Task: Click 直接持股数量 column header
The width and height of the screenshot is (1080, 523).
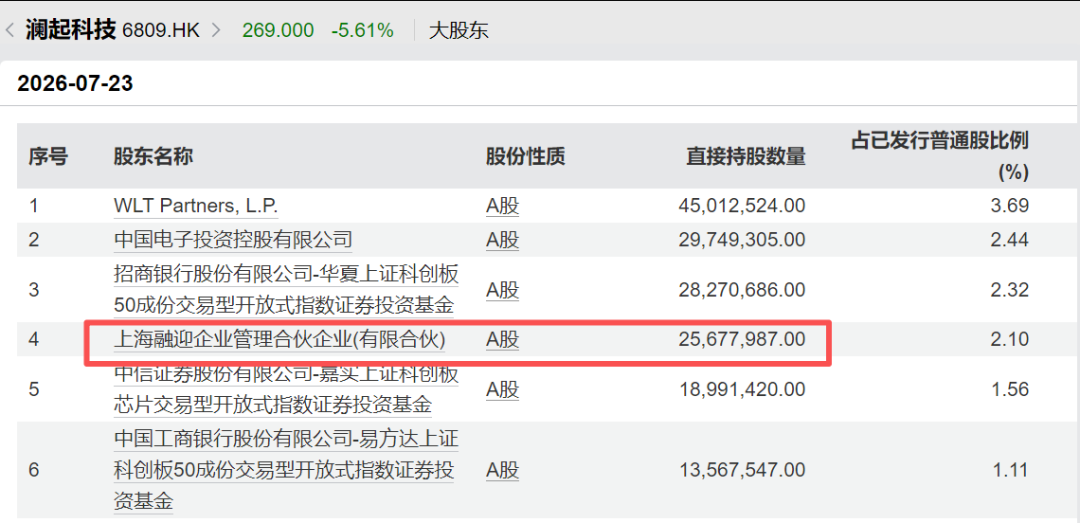Action: coord(745,157)
